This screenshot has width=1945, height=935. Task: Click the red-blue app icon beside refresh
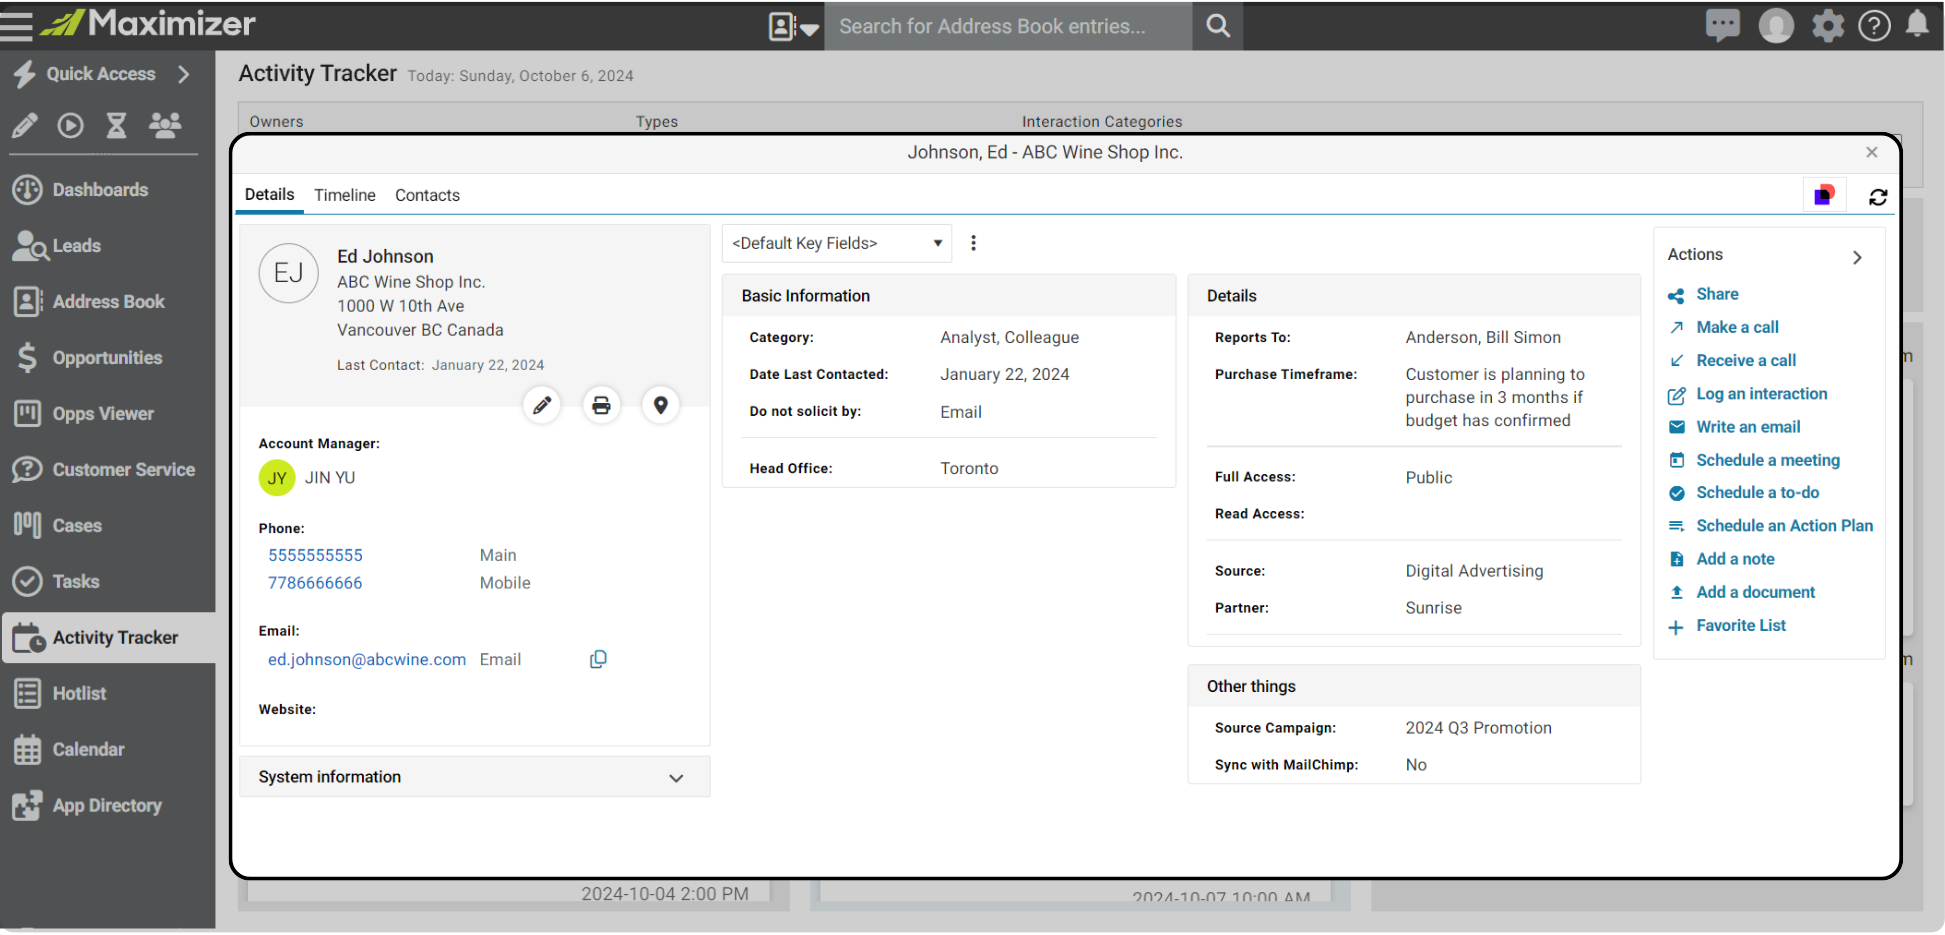point(1824,195)
